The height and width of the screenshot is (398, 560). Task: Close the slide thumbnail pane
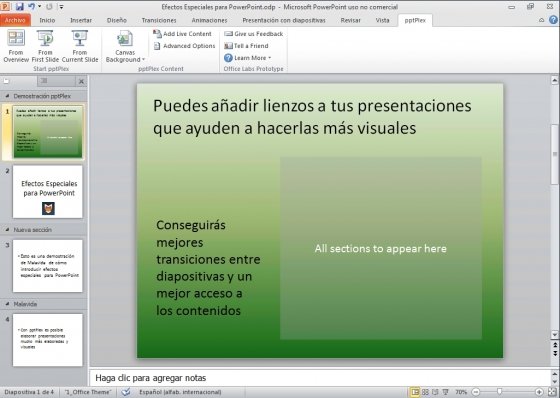[81, 81]
